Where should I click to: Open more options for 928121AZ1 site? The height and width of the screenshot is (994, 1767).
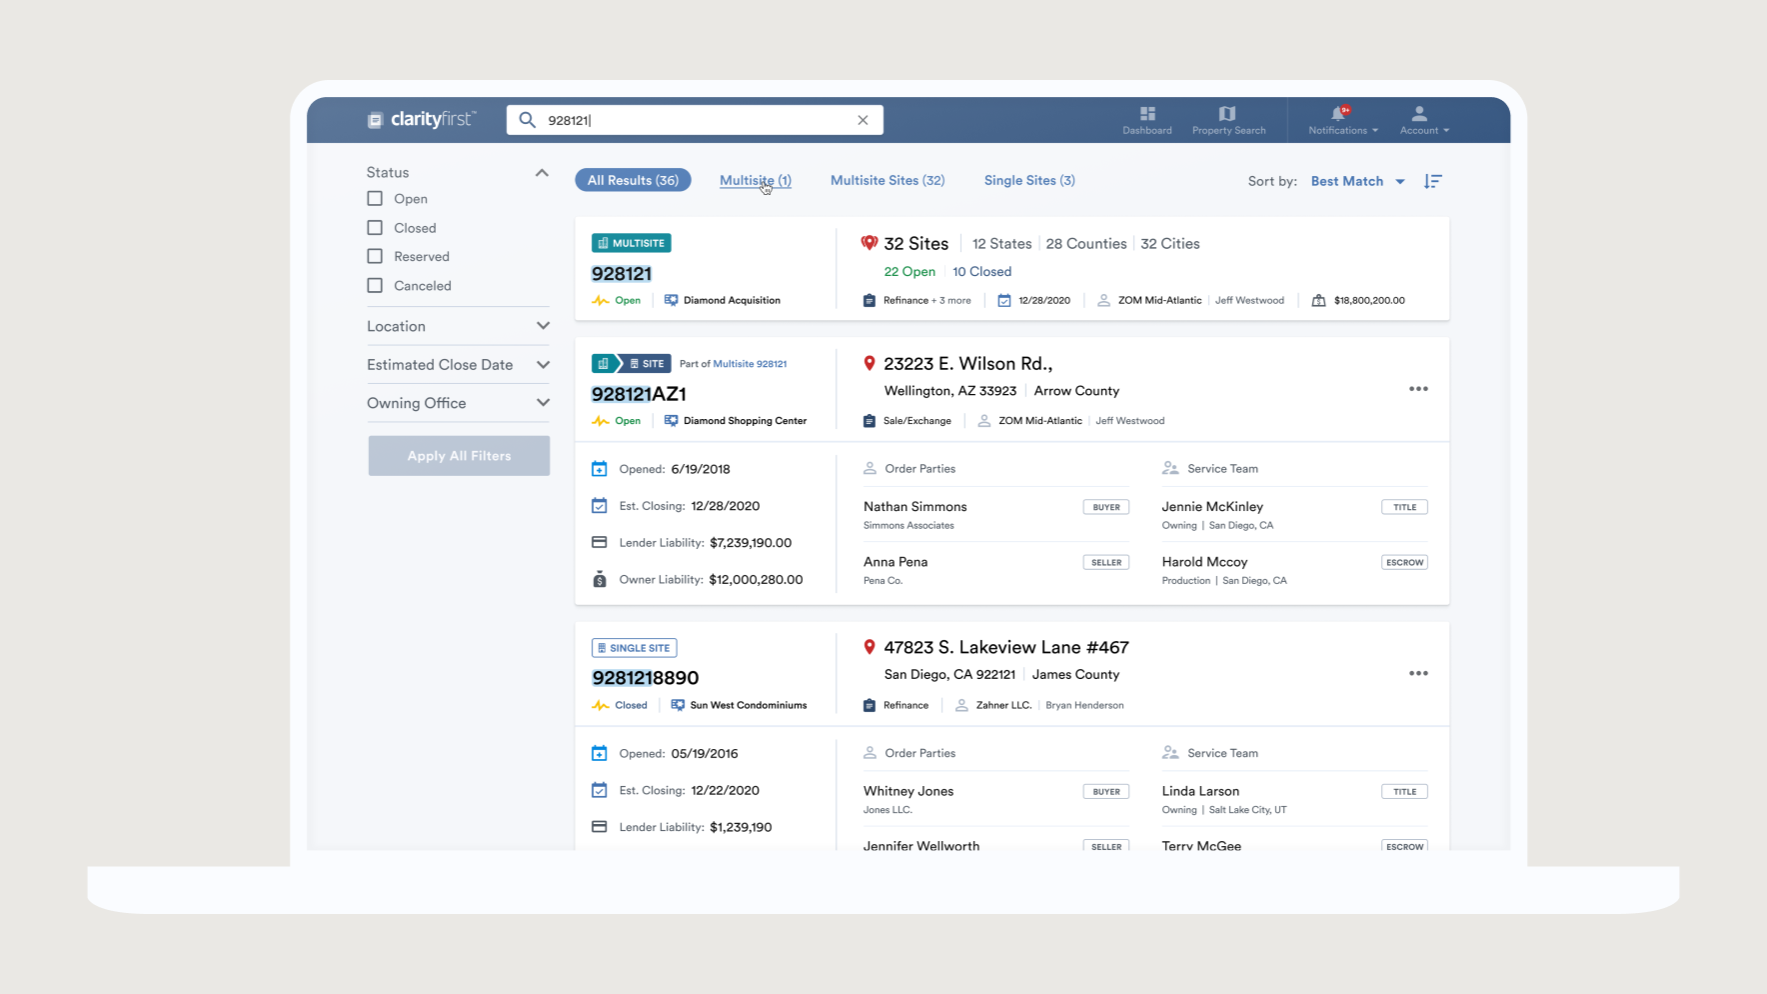1418,389
